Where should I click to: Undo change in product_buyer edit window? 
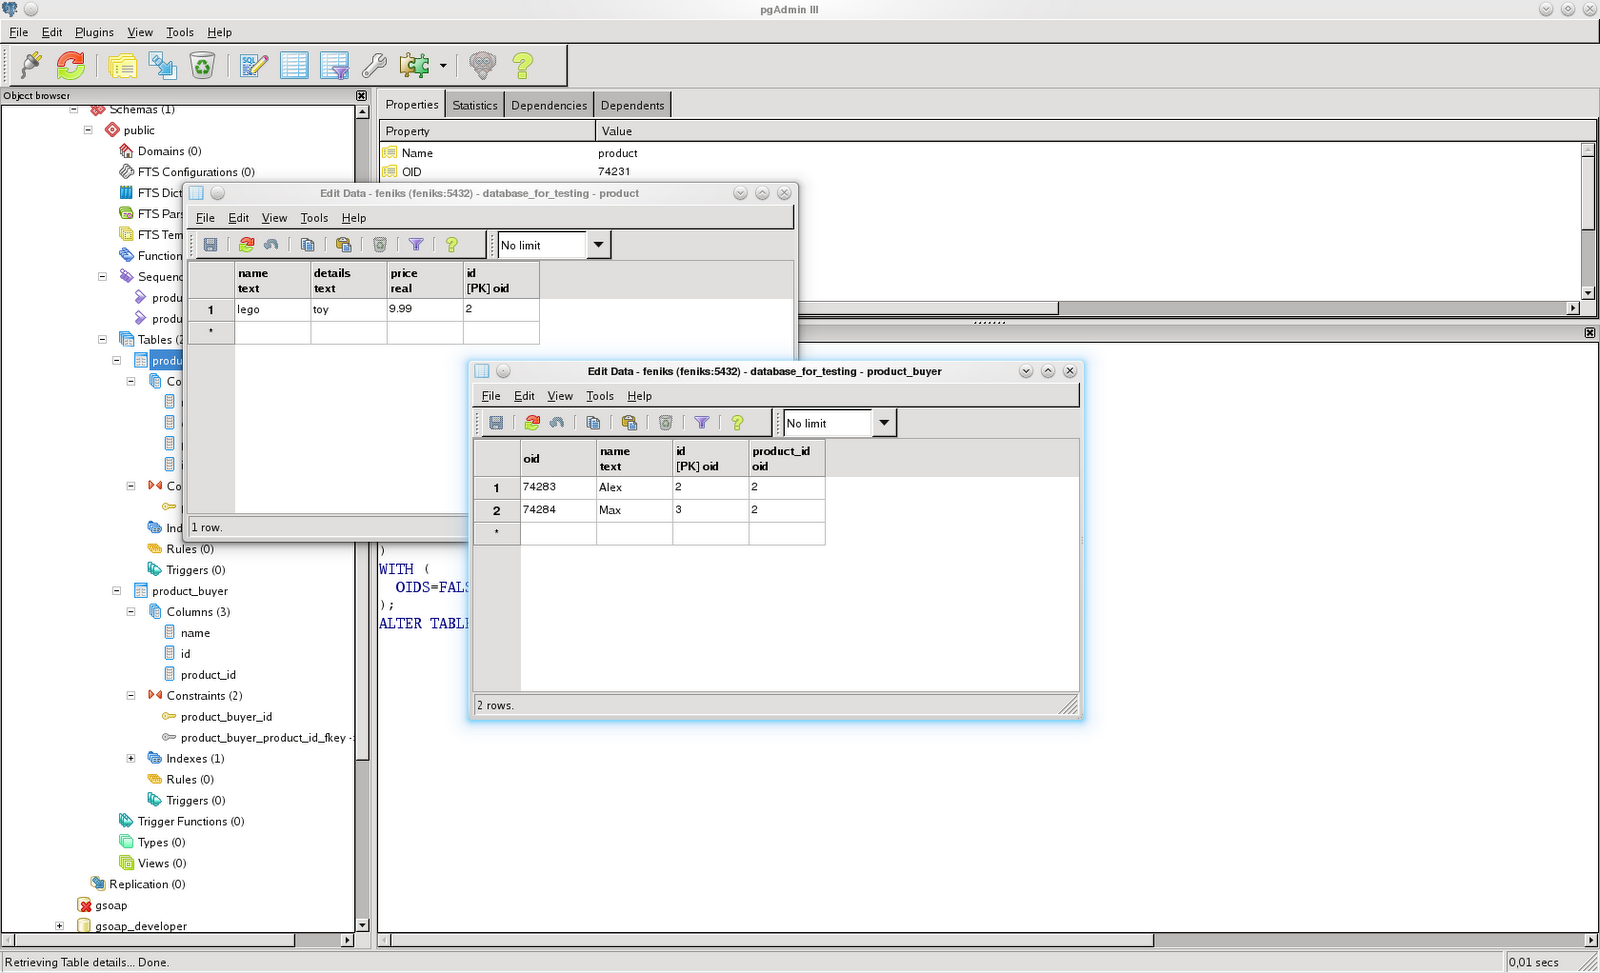[x=557, y=423]
